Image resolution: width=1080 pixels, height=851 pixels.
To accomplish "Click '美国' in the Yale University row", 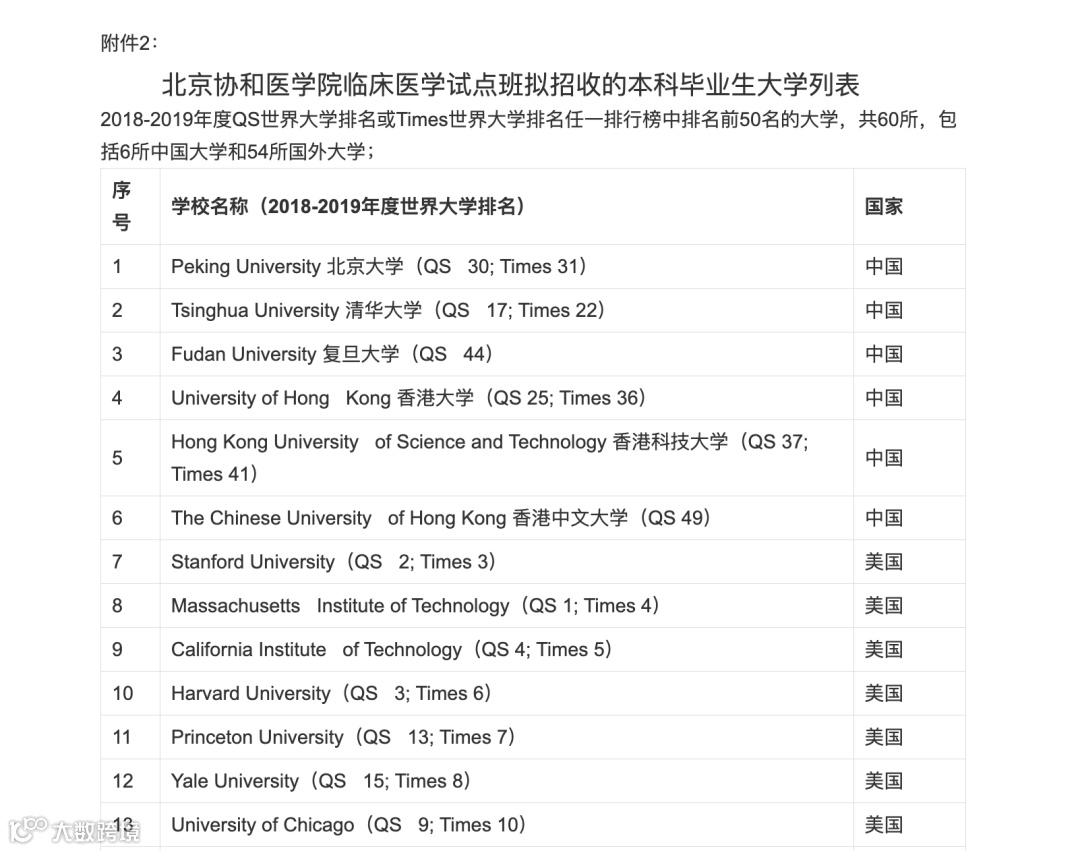I will click(x=884, y=781).
